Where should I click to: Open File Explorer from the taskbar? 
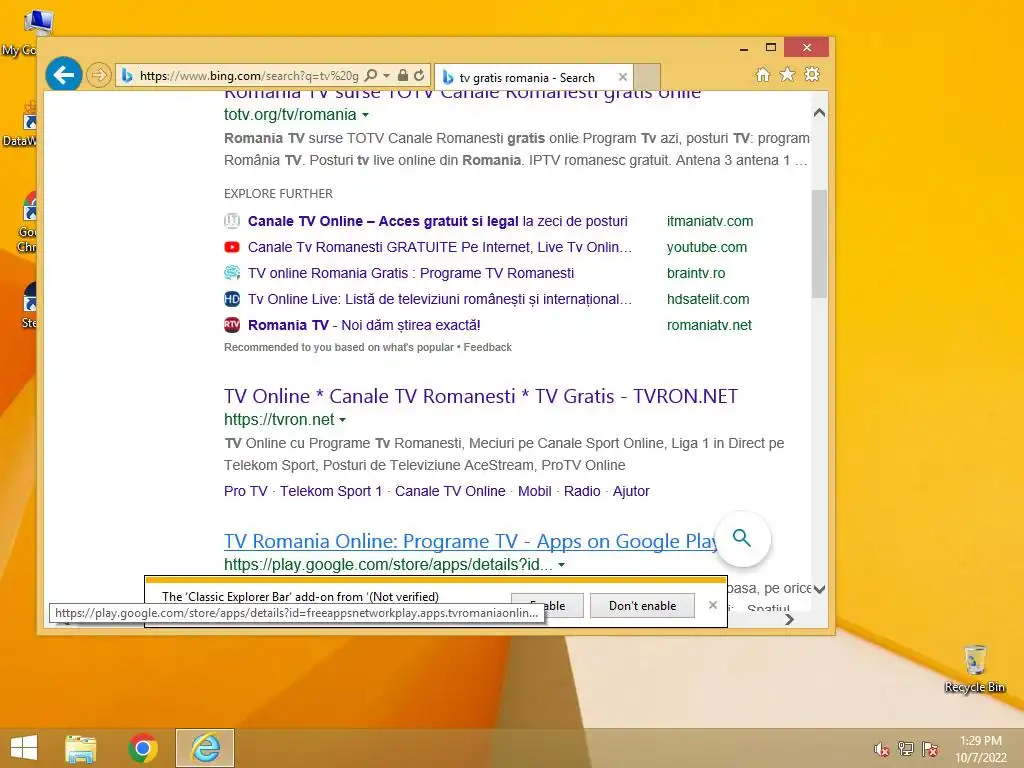click(81, 748)
